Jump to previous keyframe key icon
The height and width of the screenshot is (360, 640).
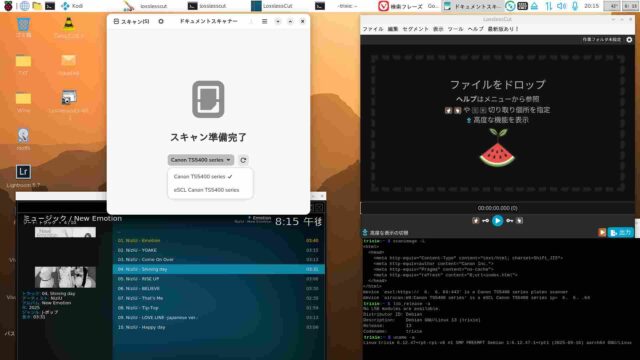coord(486,221)
